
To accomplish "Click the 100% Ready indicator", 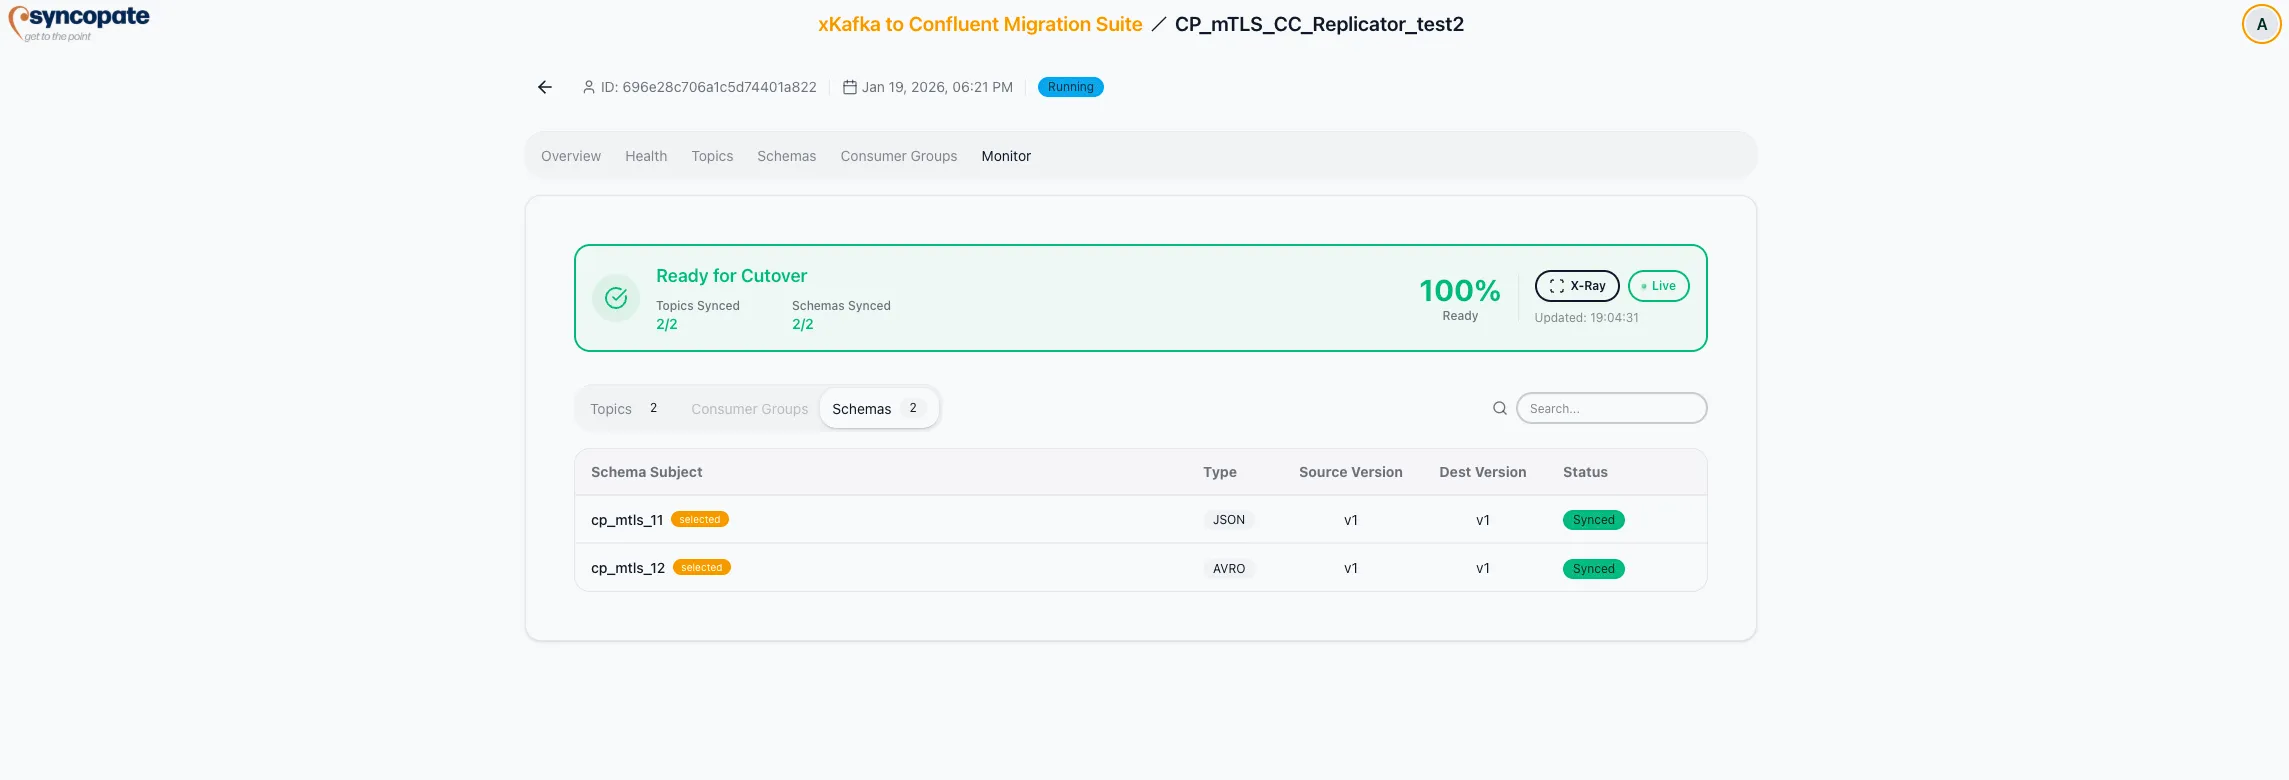I will [x=1460, y=298].
